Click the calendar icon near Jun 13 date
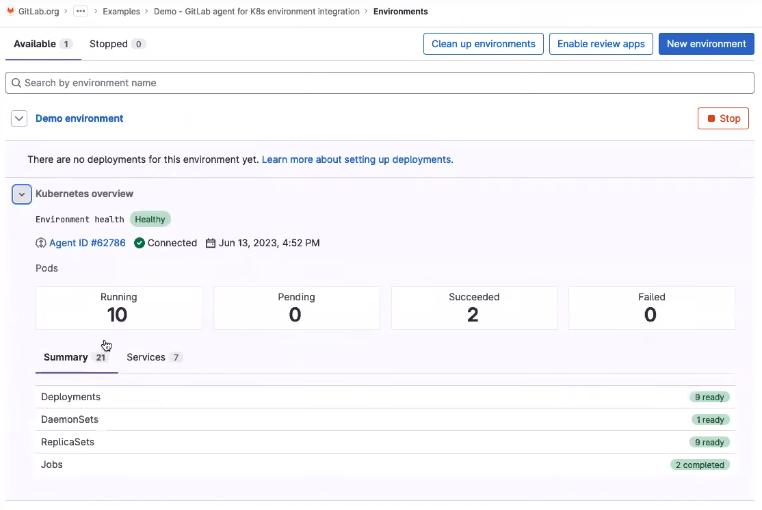Image resolution: width=762 pixels, height=510 pixels. pyautogui.click(x=211, y=243)
